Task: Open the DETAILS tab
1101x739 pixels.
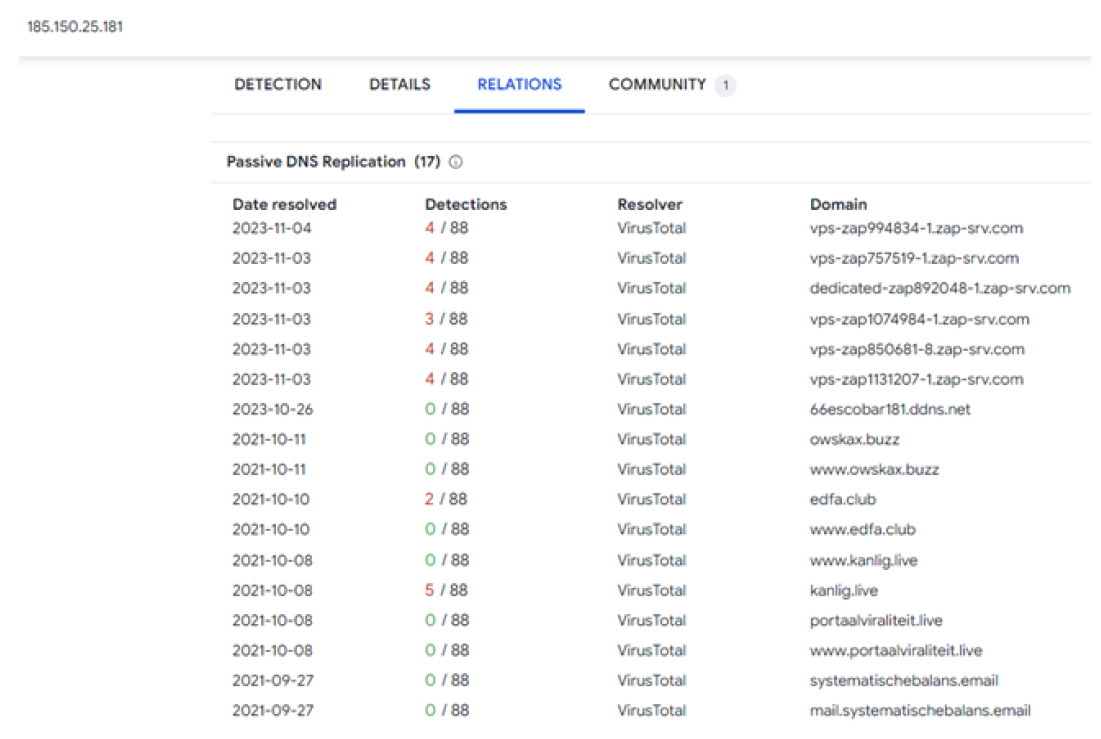Action: [x=399, y=85]
